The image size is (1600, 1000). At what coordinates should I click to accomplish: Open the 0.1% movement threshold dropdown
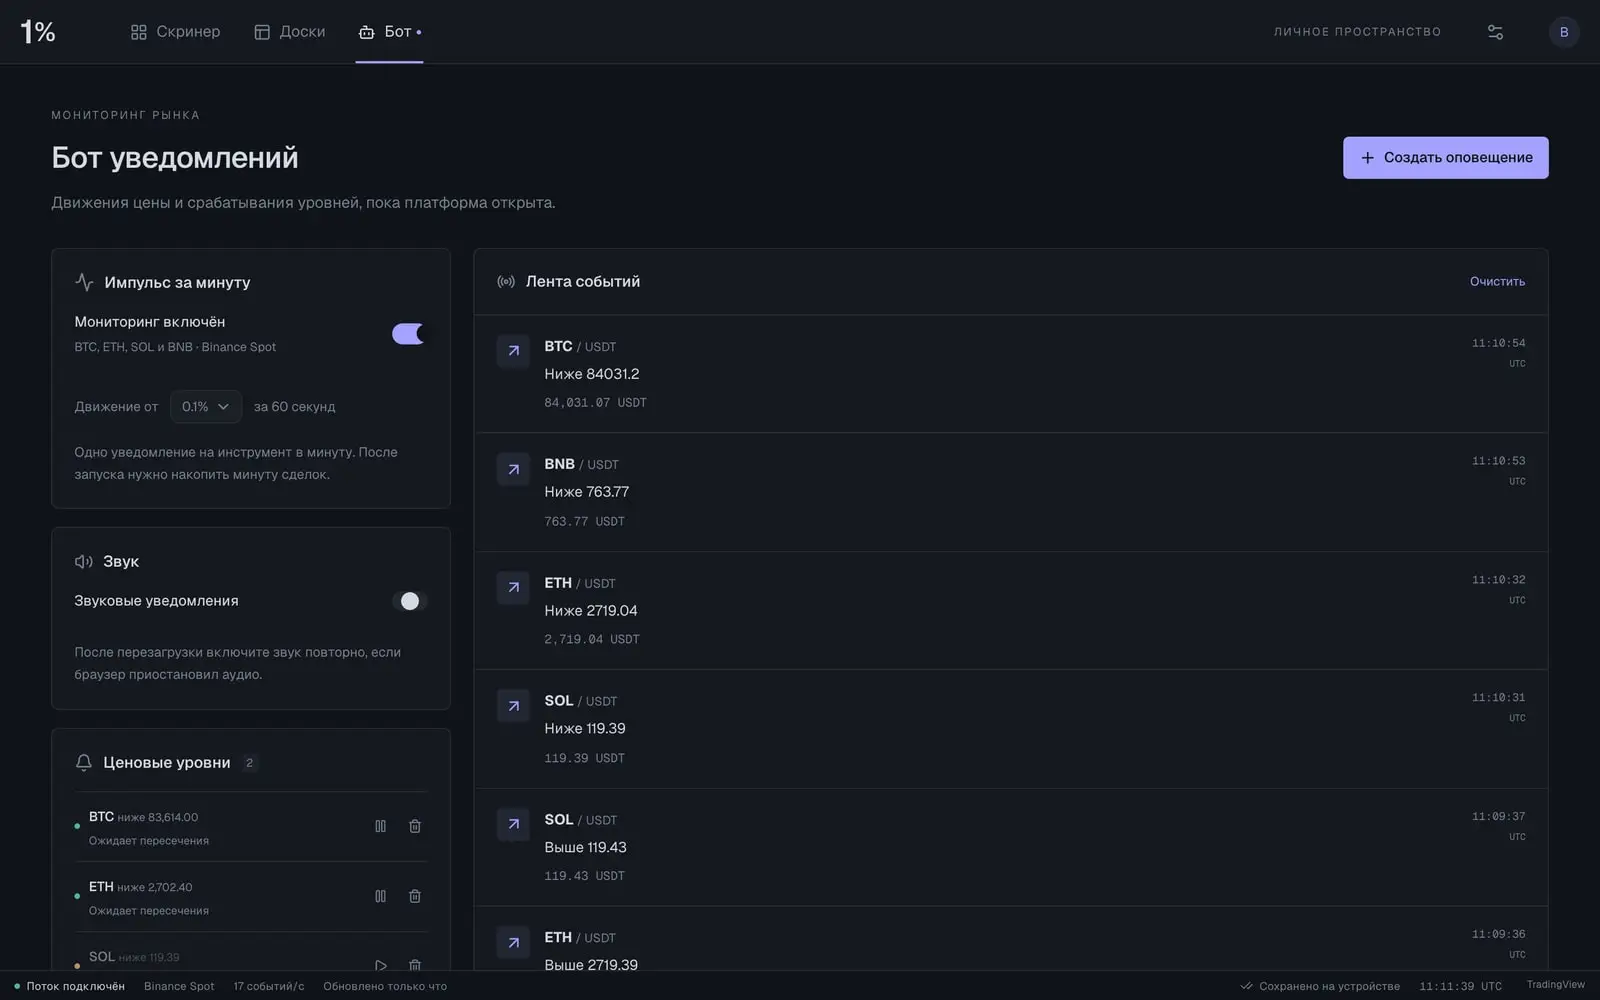point(206,407)
